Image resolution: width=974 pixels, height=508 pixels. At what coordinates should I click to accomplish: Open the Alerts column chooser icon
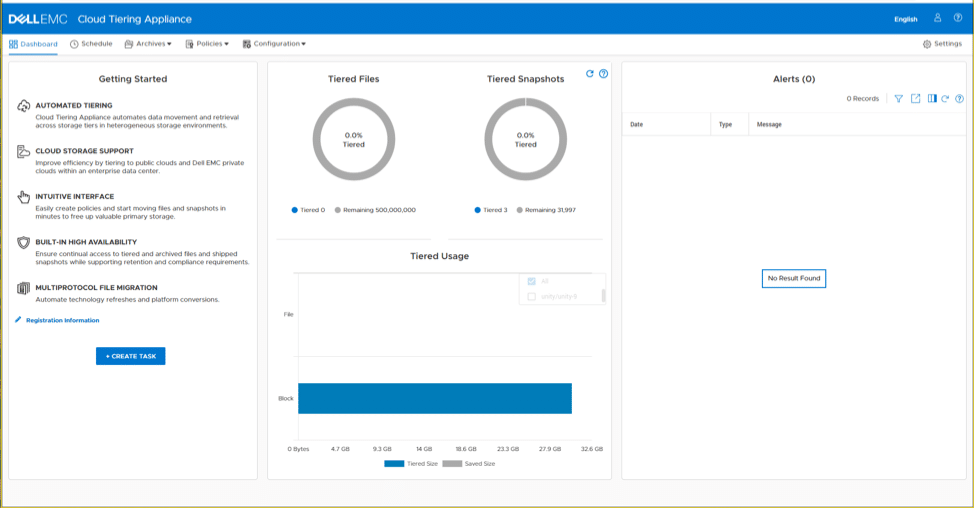coord(932,99)
